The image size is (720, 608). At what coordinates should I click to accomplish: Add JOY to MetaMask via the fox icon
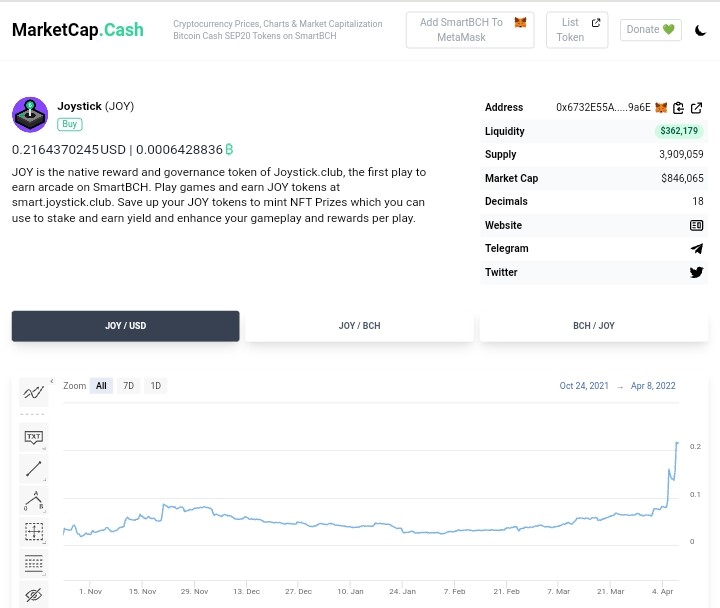[x=661, y=107]
